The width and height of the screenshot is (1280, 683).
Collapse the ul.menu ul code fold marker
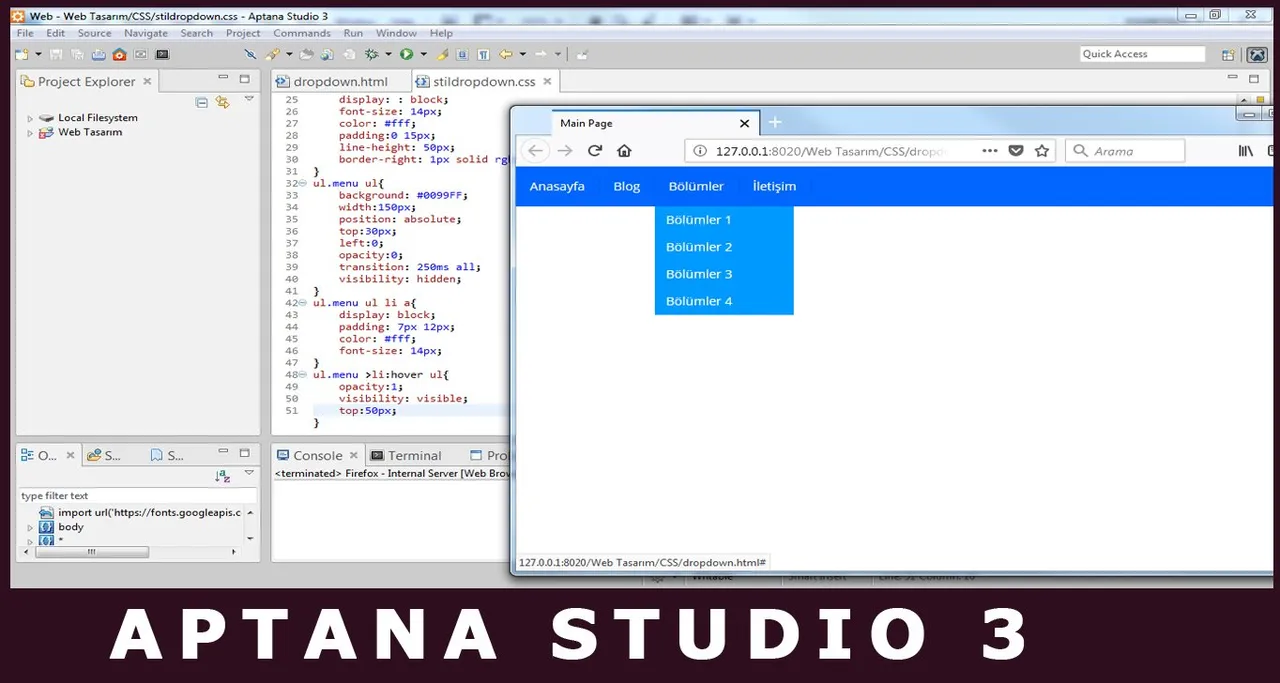[x=302, y=184]
